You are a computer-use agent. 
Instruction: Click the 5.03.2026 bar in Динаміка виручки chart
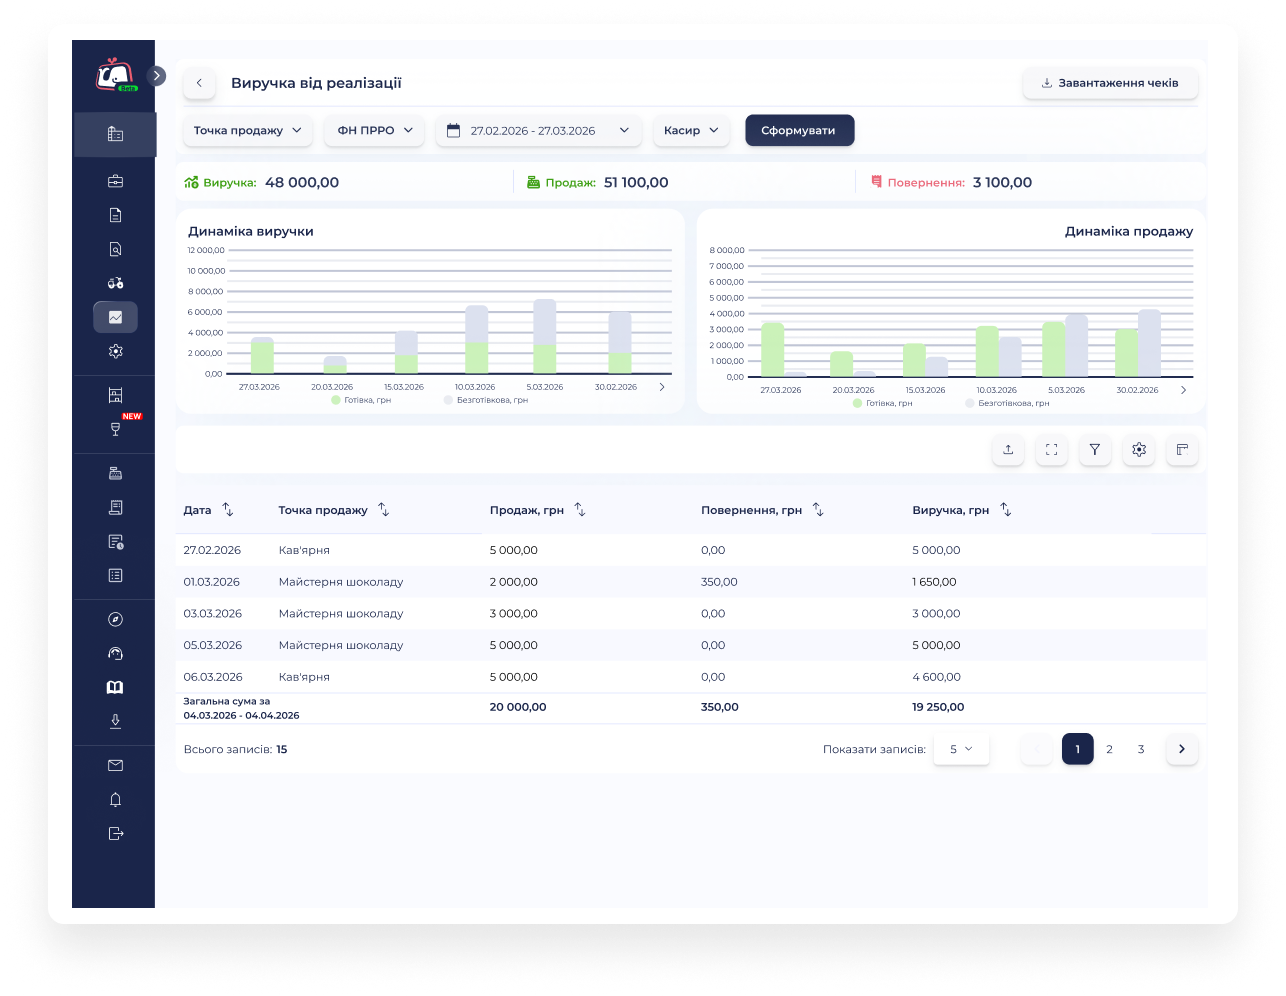545,336
